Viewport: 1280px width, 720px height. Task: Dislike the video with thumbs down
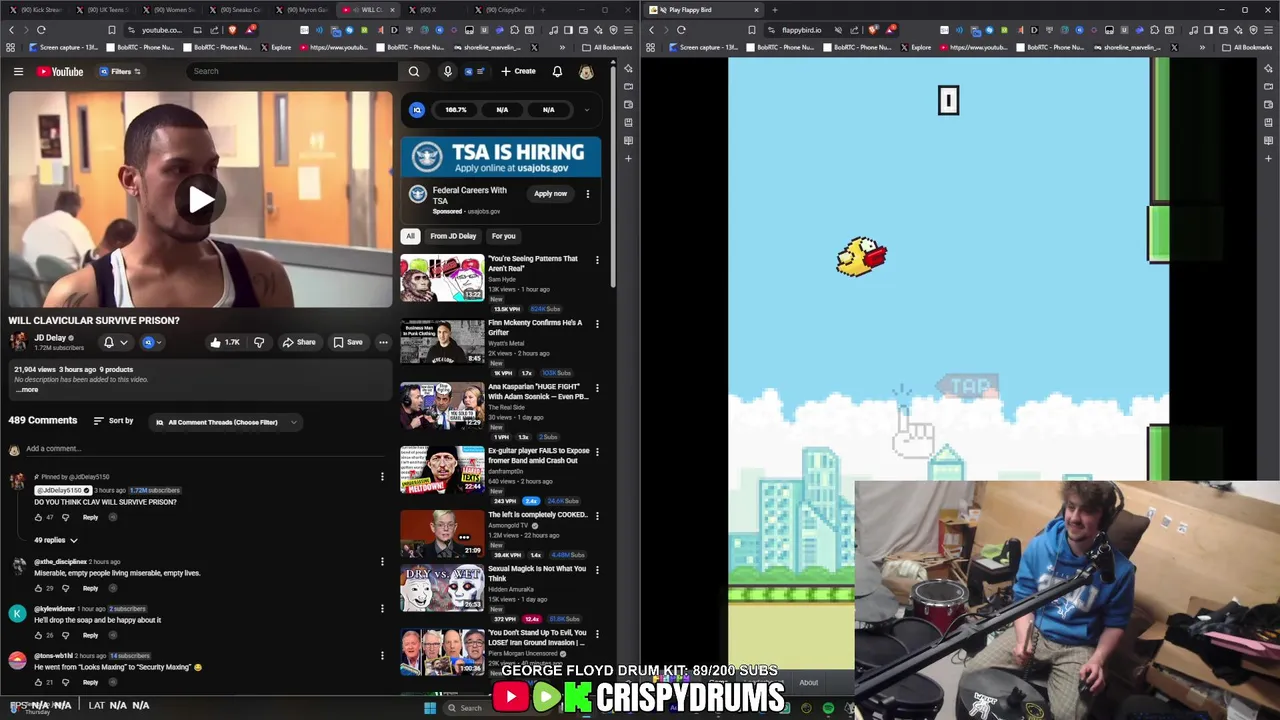[x=259, y=342]
